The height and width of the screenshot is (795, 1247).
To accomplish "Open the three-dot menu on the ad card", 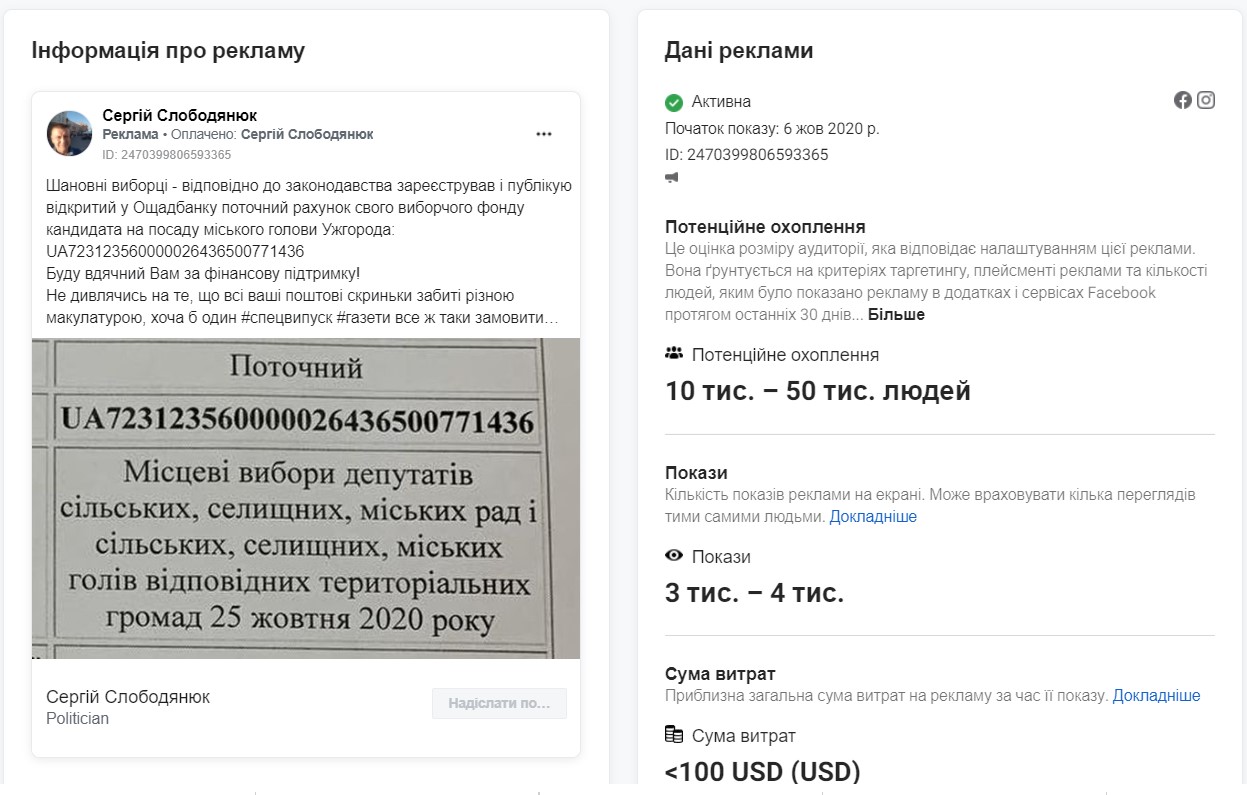I will 544,134.
